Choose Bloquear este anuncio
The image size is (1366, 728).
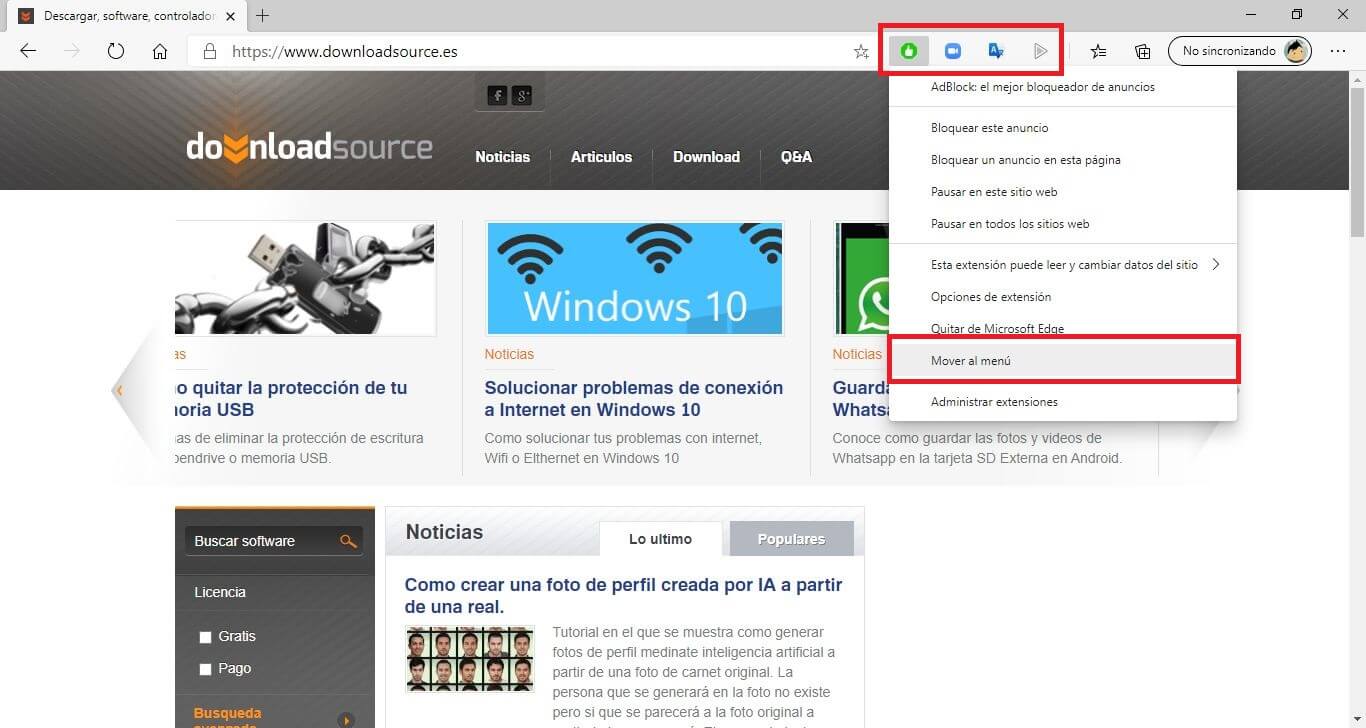(1063, 128)
